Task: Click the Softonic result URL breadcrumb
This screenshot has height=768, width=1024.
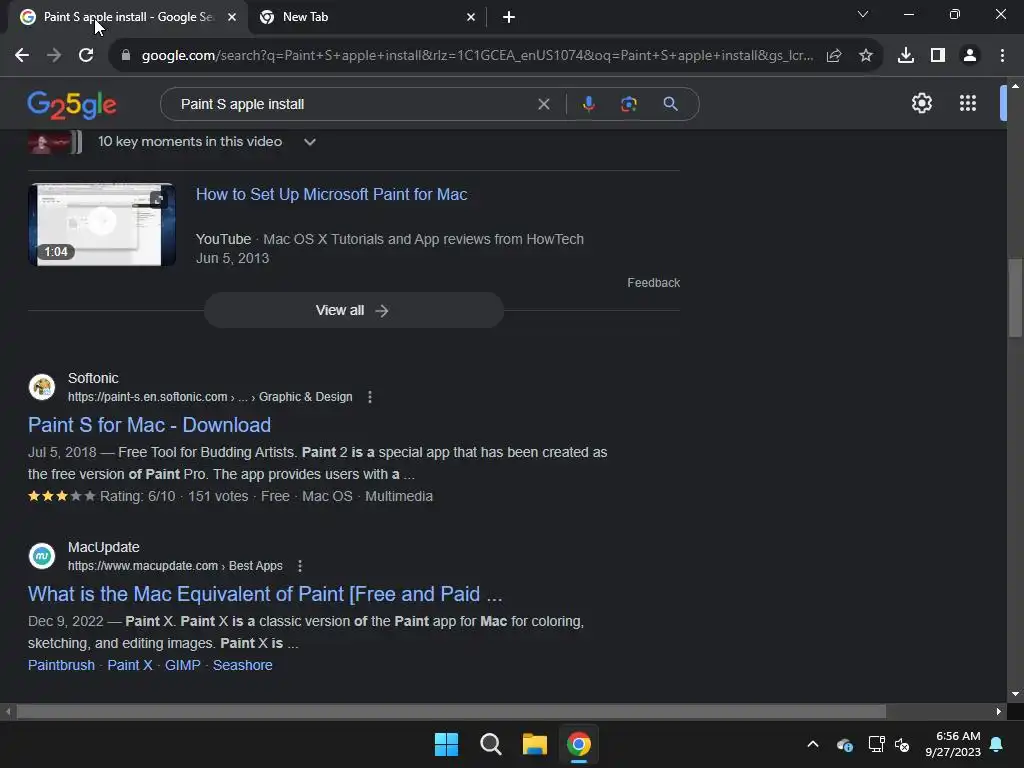Action: 210,397
